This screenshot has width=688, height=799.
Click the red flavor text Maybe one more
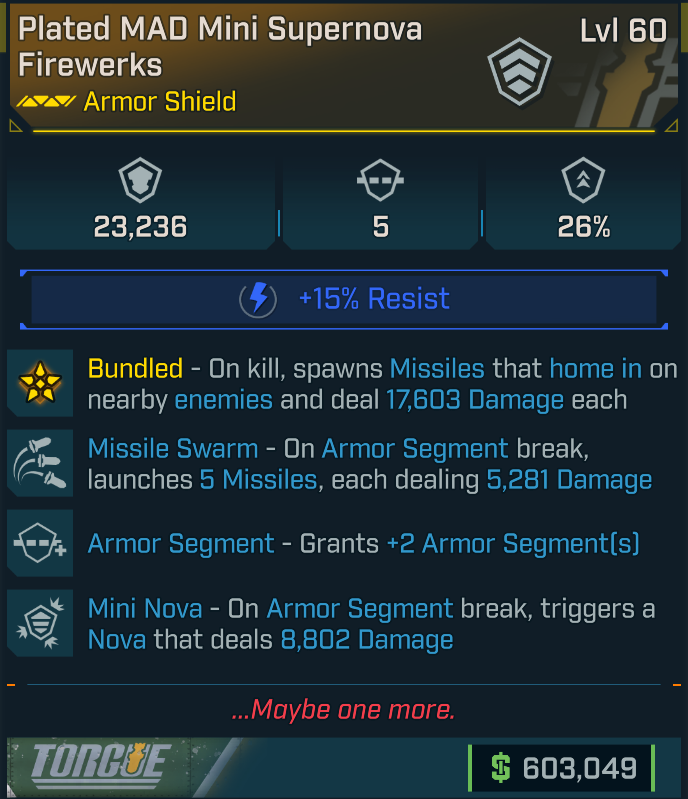[x=343, y=709]
